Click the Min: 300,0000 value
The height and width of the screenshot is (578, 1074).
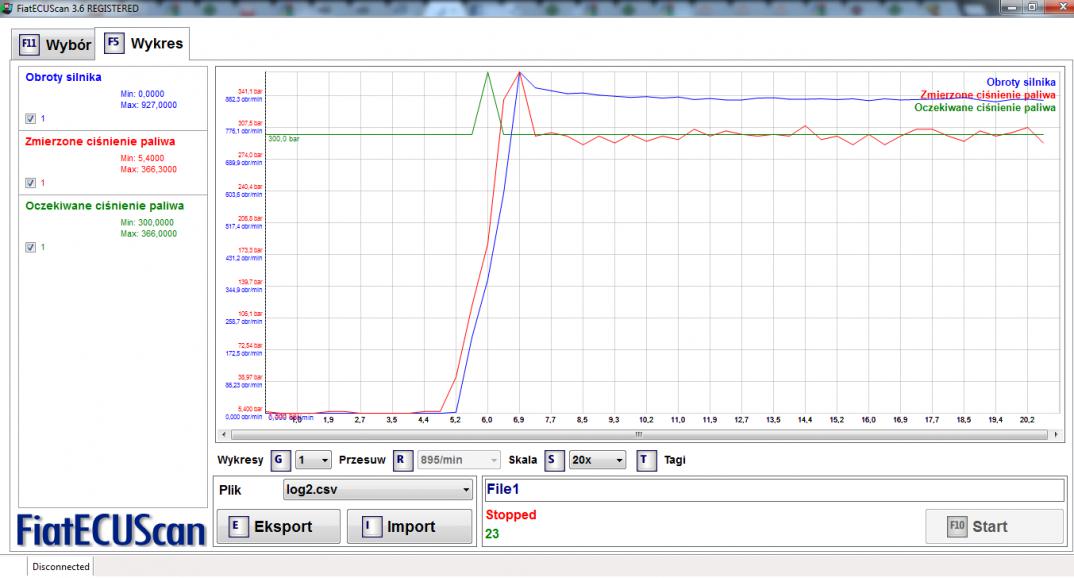[147, 223]
